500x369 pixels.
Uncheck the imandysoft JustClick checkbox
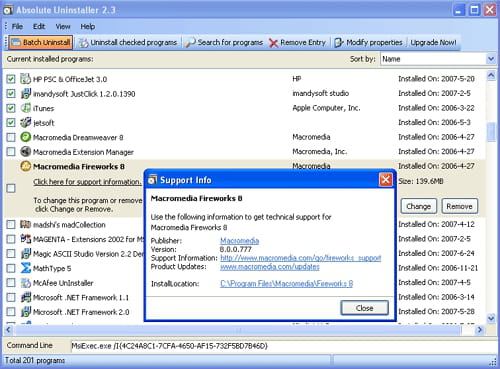[11, 94]
